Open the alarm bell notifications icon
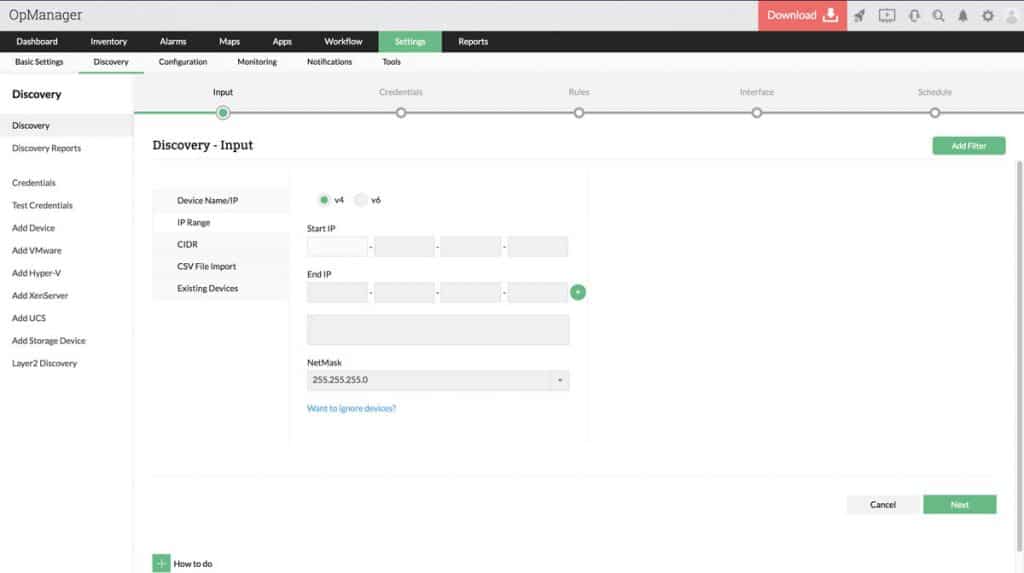The height and width of the screenshot is (573, 1024). 963,15
